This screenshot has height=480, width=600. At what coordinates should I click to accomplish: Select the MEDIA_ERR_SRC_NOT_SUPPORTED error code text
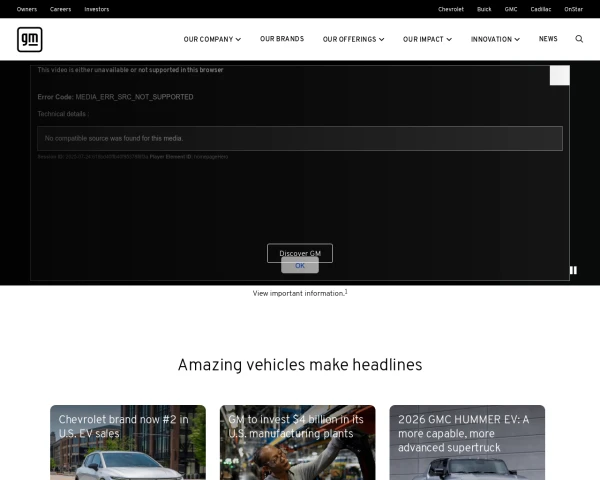[134, 97]
